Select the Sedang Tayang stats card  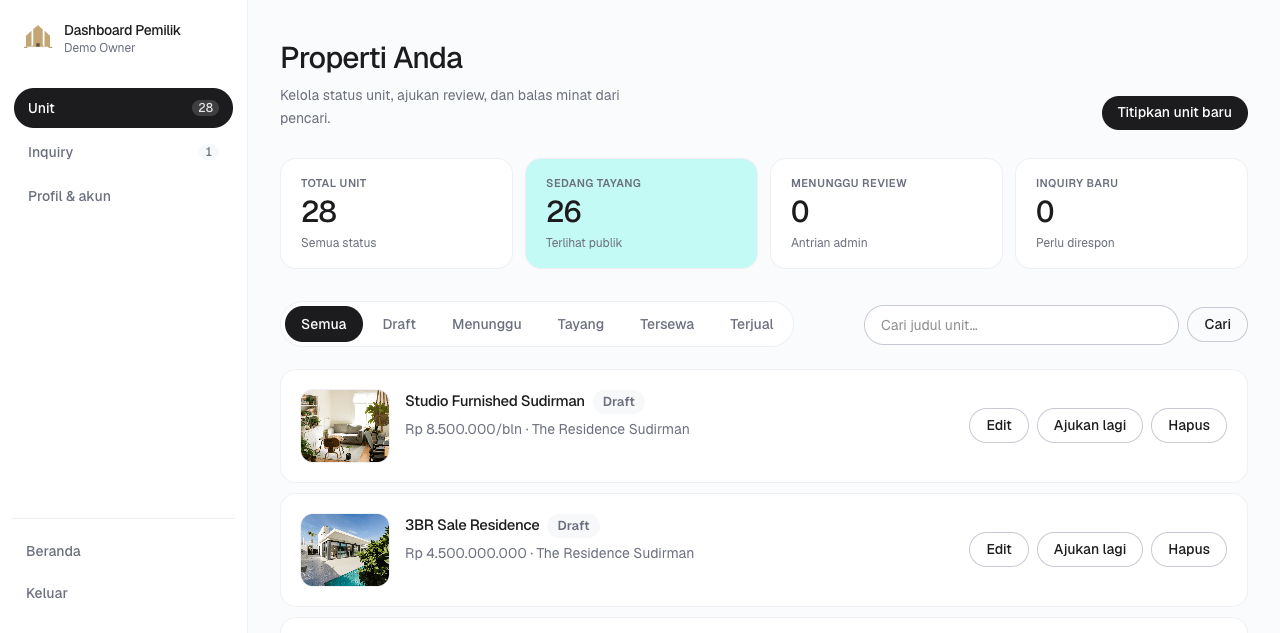coord(641,213)
